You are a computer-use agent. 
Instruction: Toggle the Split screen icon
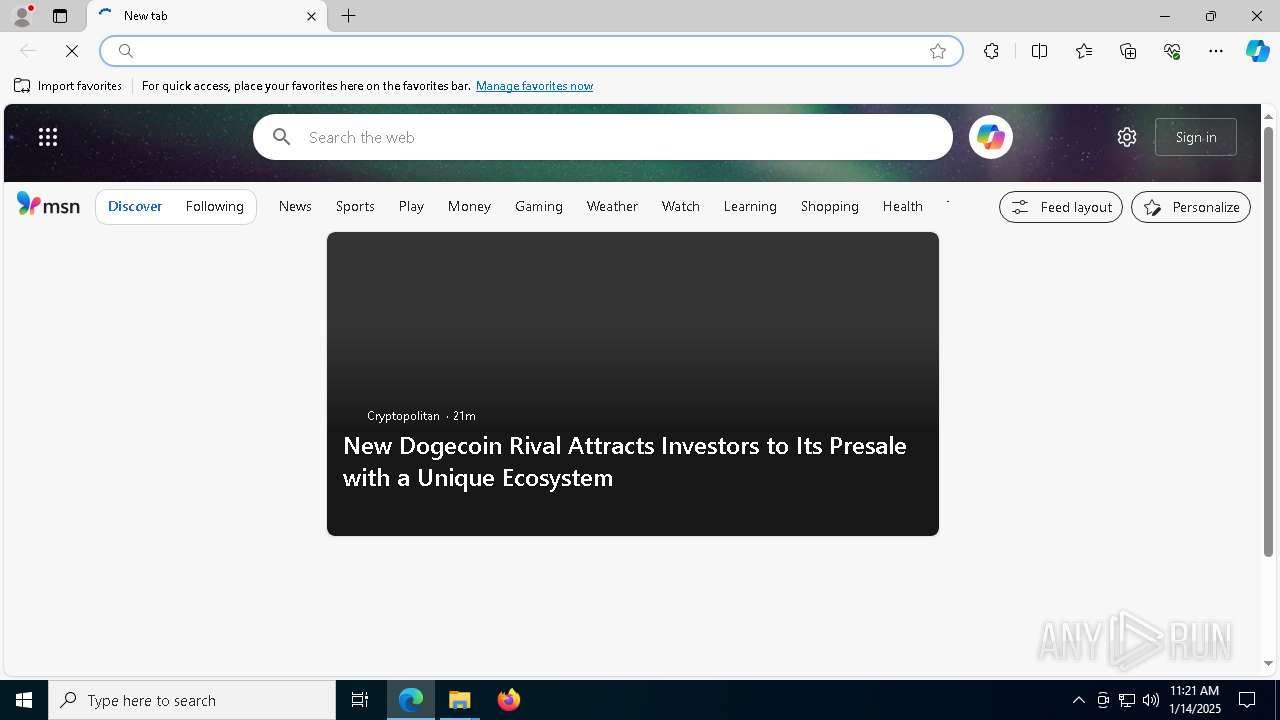[1039, 51]
